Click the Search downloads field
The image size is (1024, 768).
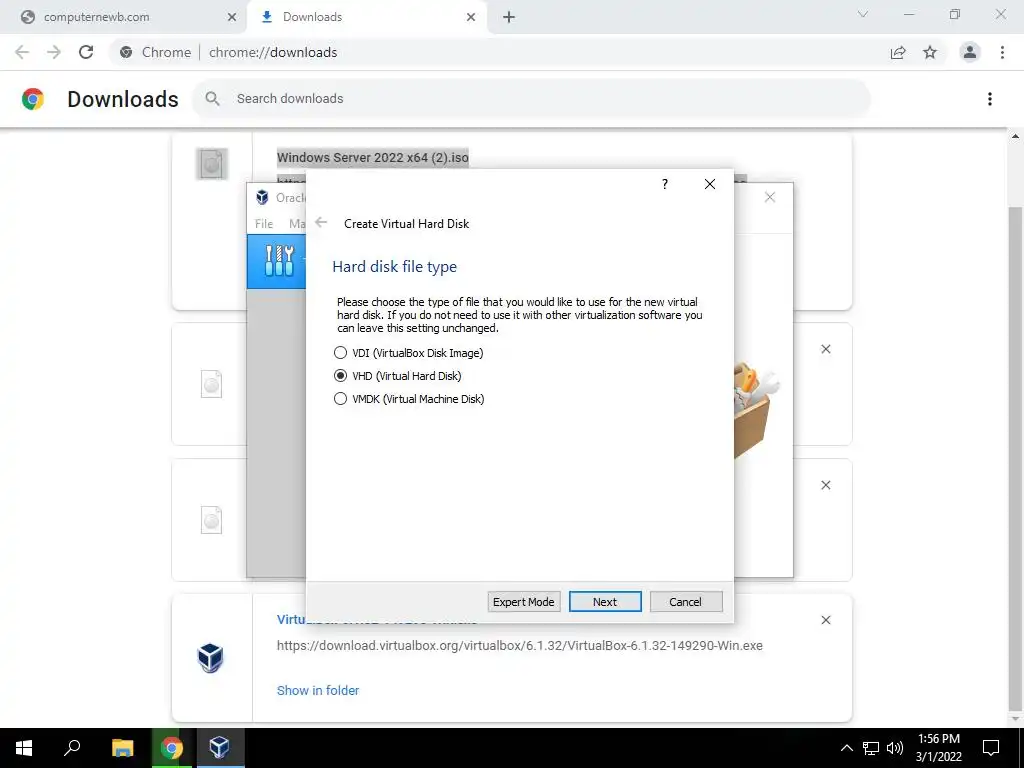tap(532, 99)
